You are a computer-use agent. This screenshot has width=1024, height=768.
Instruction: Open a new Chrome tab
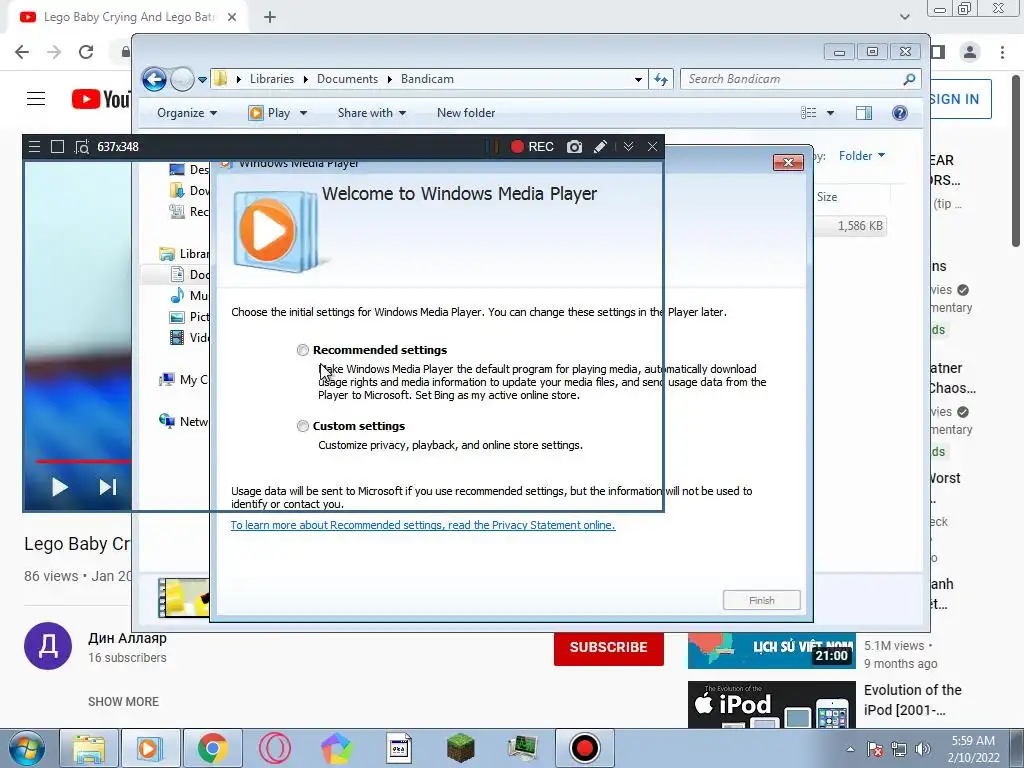(270, 18)
